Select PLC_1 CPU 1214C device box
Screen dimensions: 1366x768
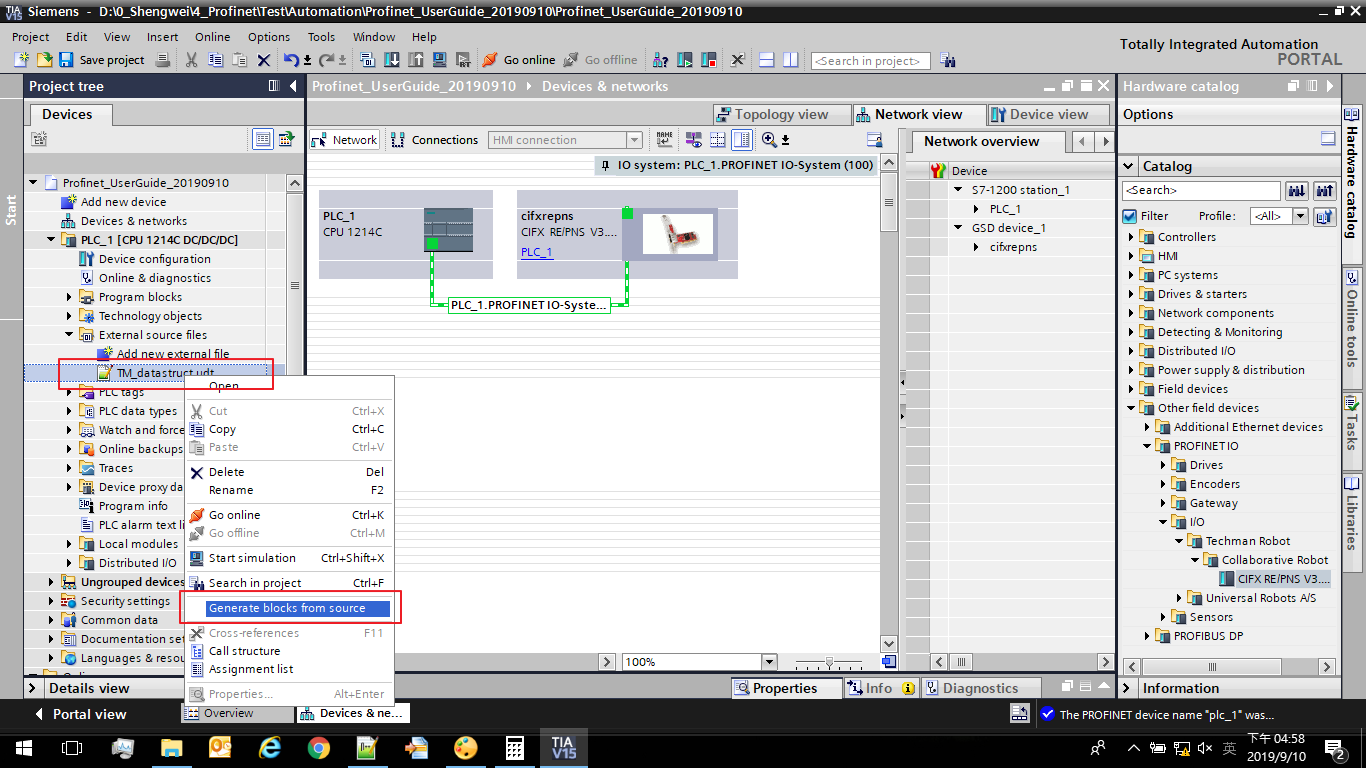click(405, 234)
